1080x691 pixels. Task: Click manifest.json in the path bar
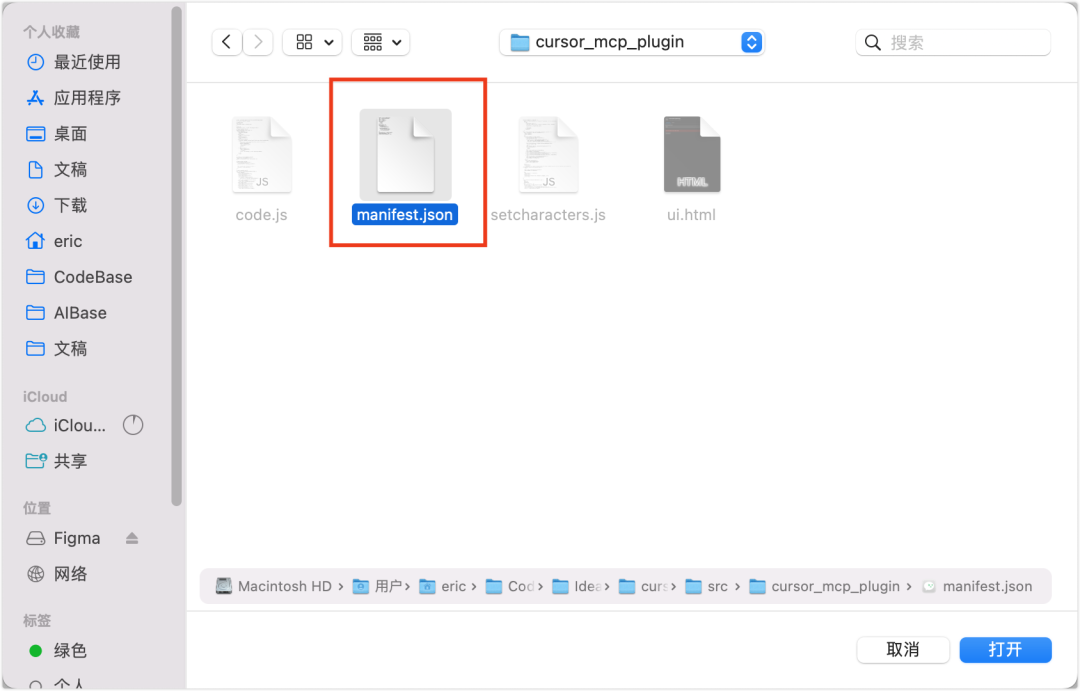click(977, 586)
